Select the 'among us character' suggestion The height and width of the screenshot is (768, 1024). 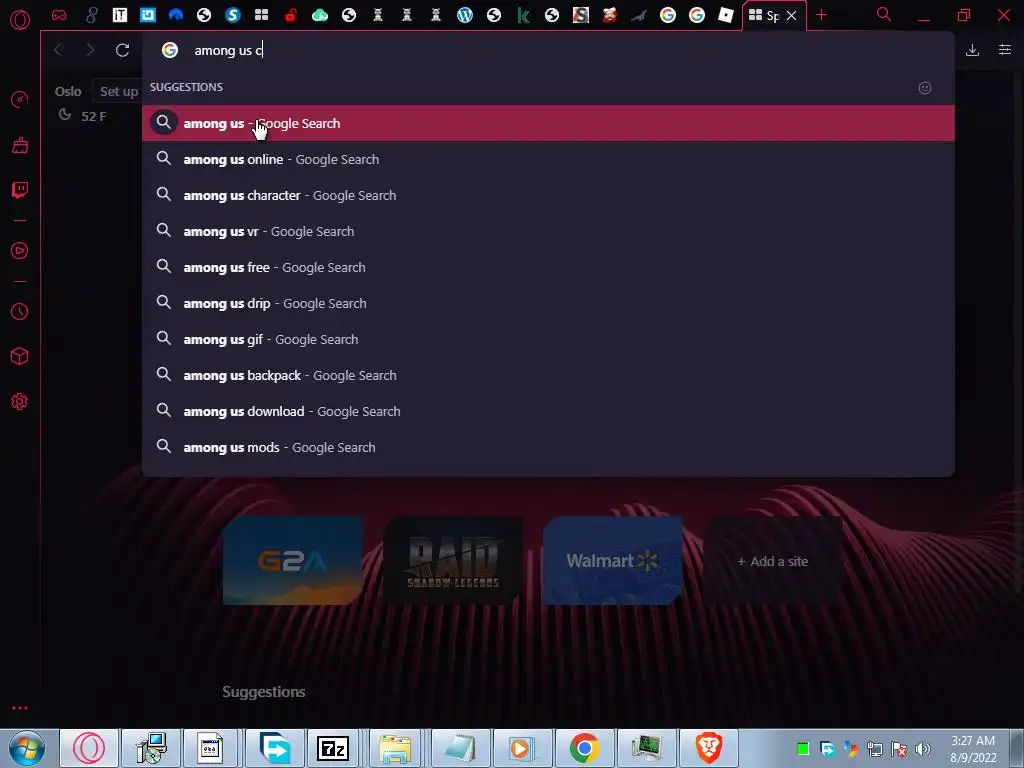pyautogui.click(x=548, y=195)
